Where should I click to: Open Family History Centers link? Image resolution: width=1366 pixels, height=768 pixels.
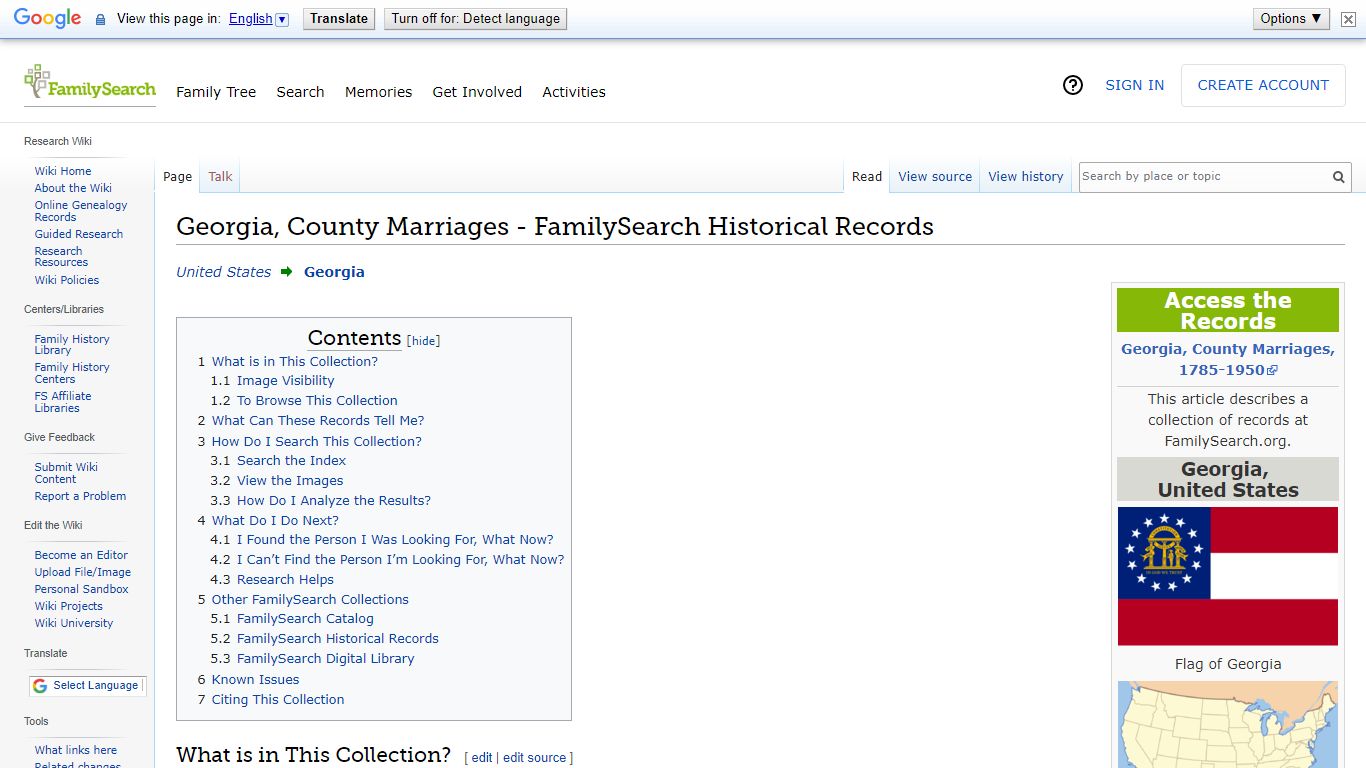click(x=72, y=373)
